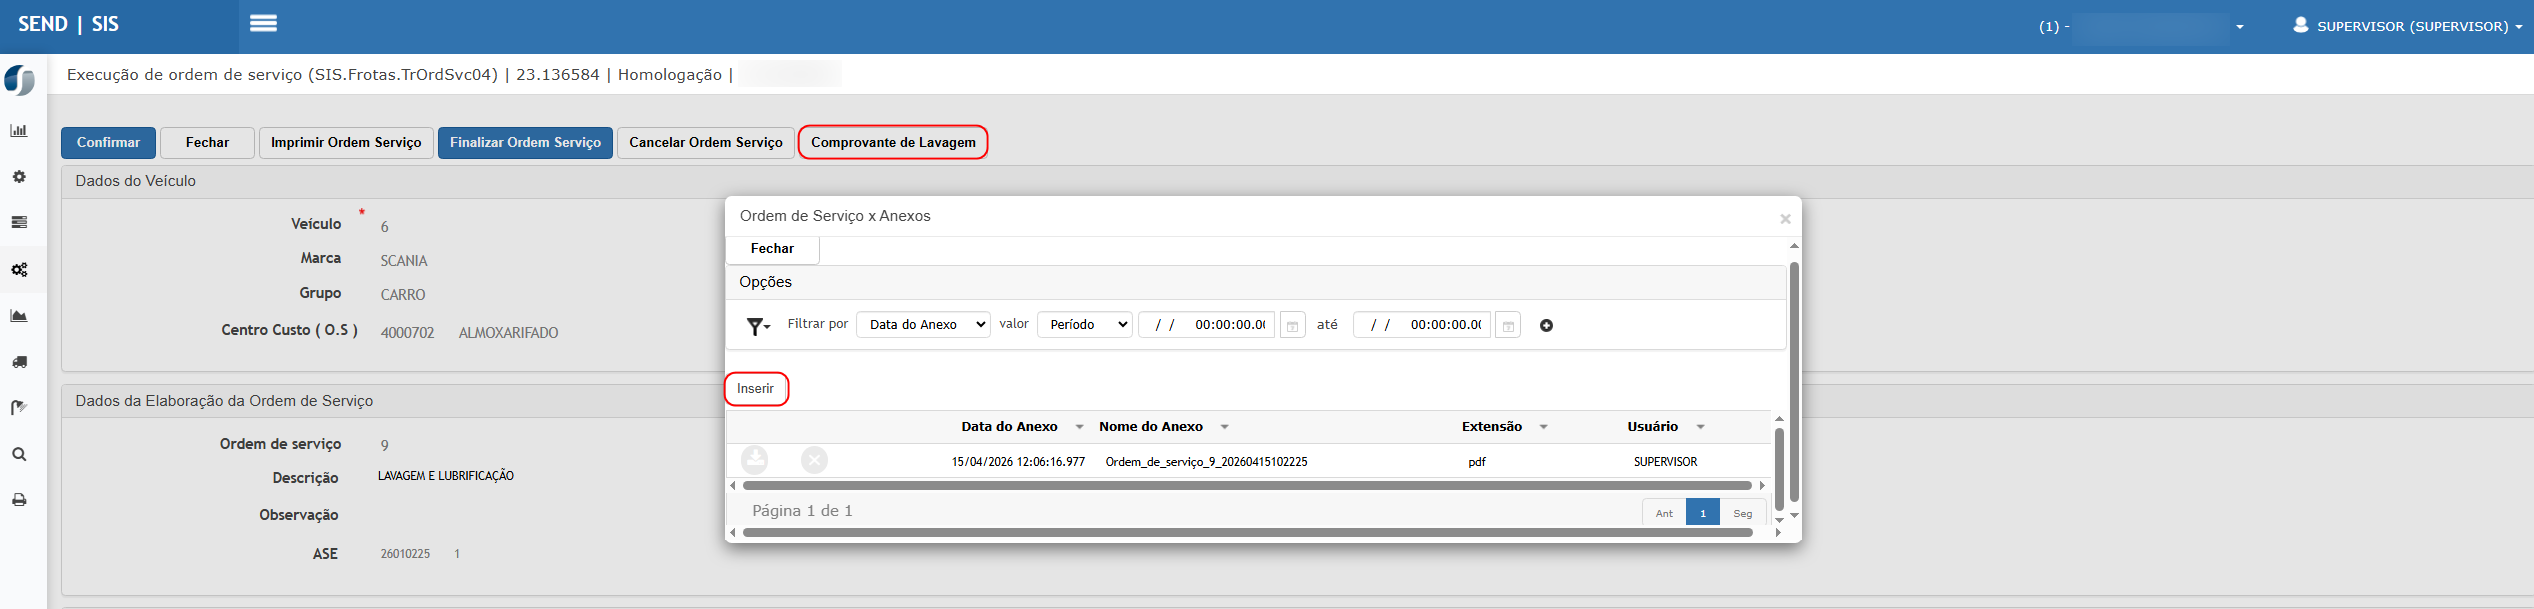Click the Inserir button
Viewport: 2534px width, 609px height.
[756, 389]
